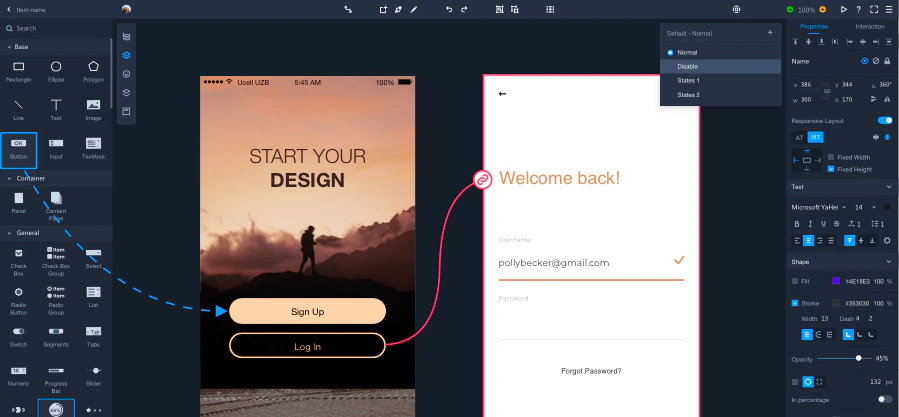Screen dimensions: 899x417
Task: Select the Ellipse shape component
Action: coord(56,71)
